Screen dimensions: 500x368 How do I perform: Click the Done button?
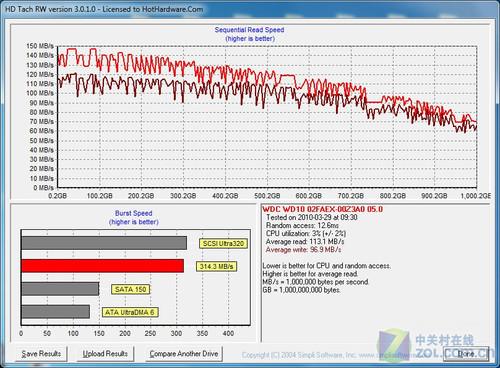click(x=466, y=354)
